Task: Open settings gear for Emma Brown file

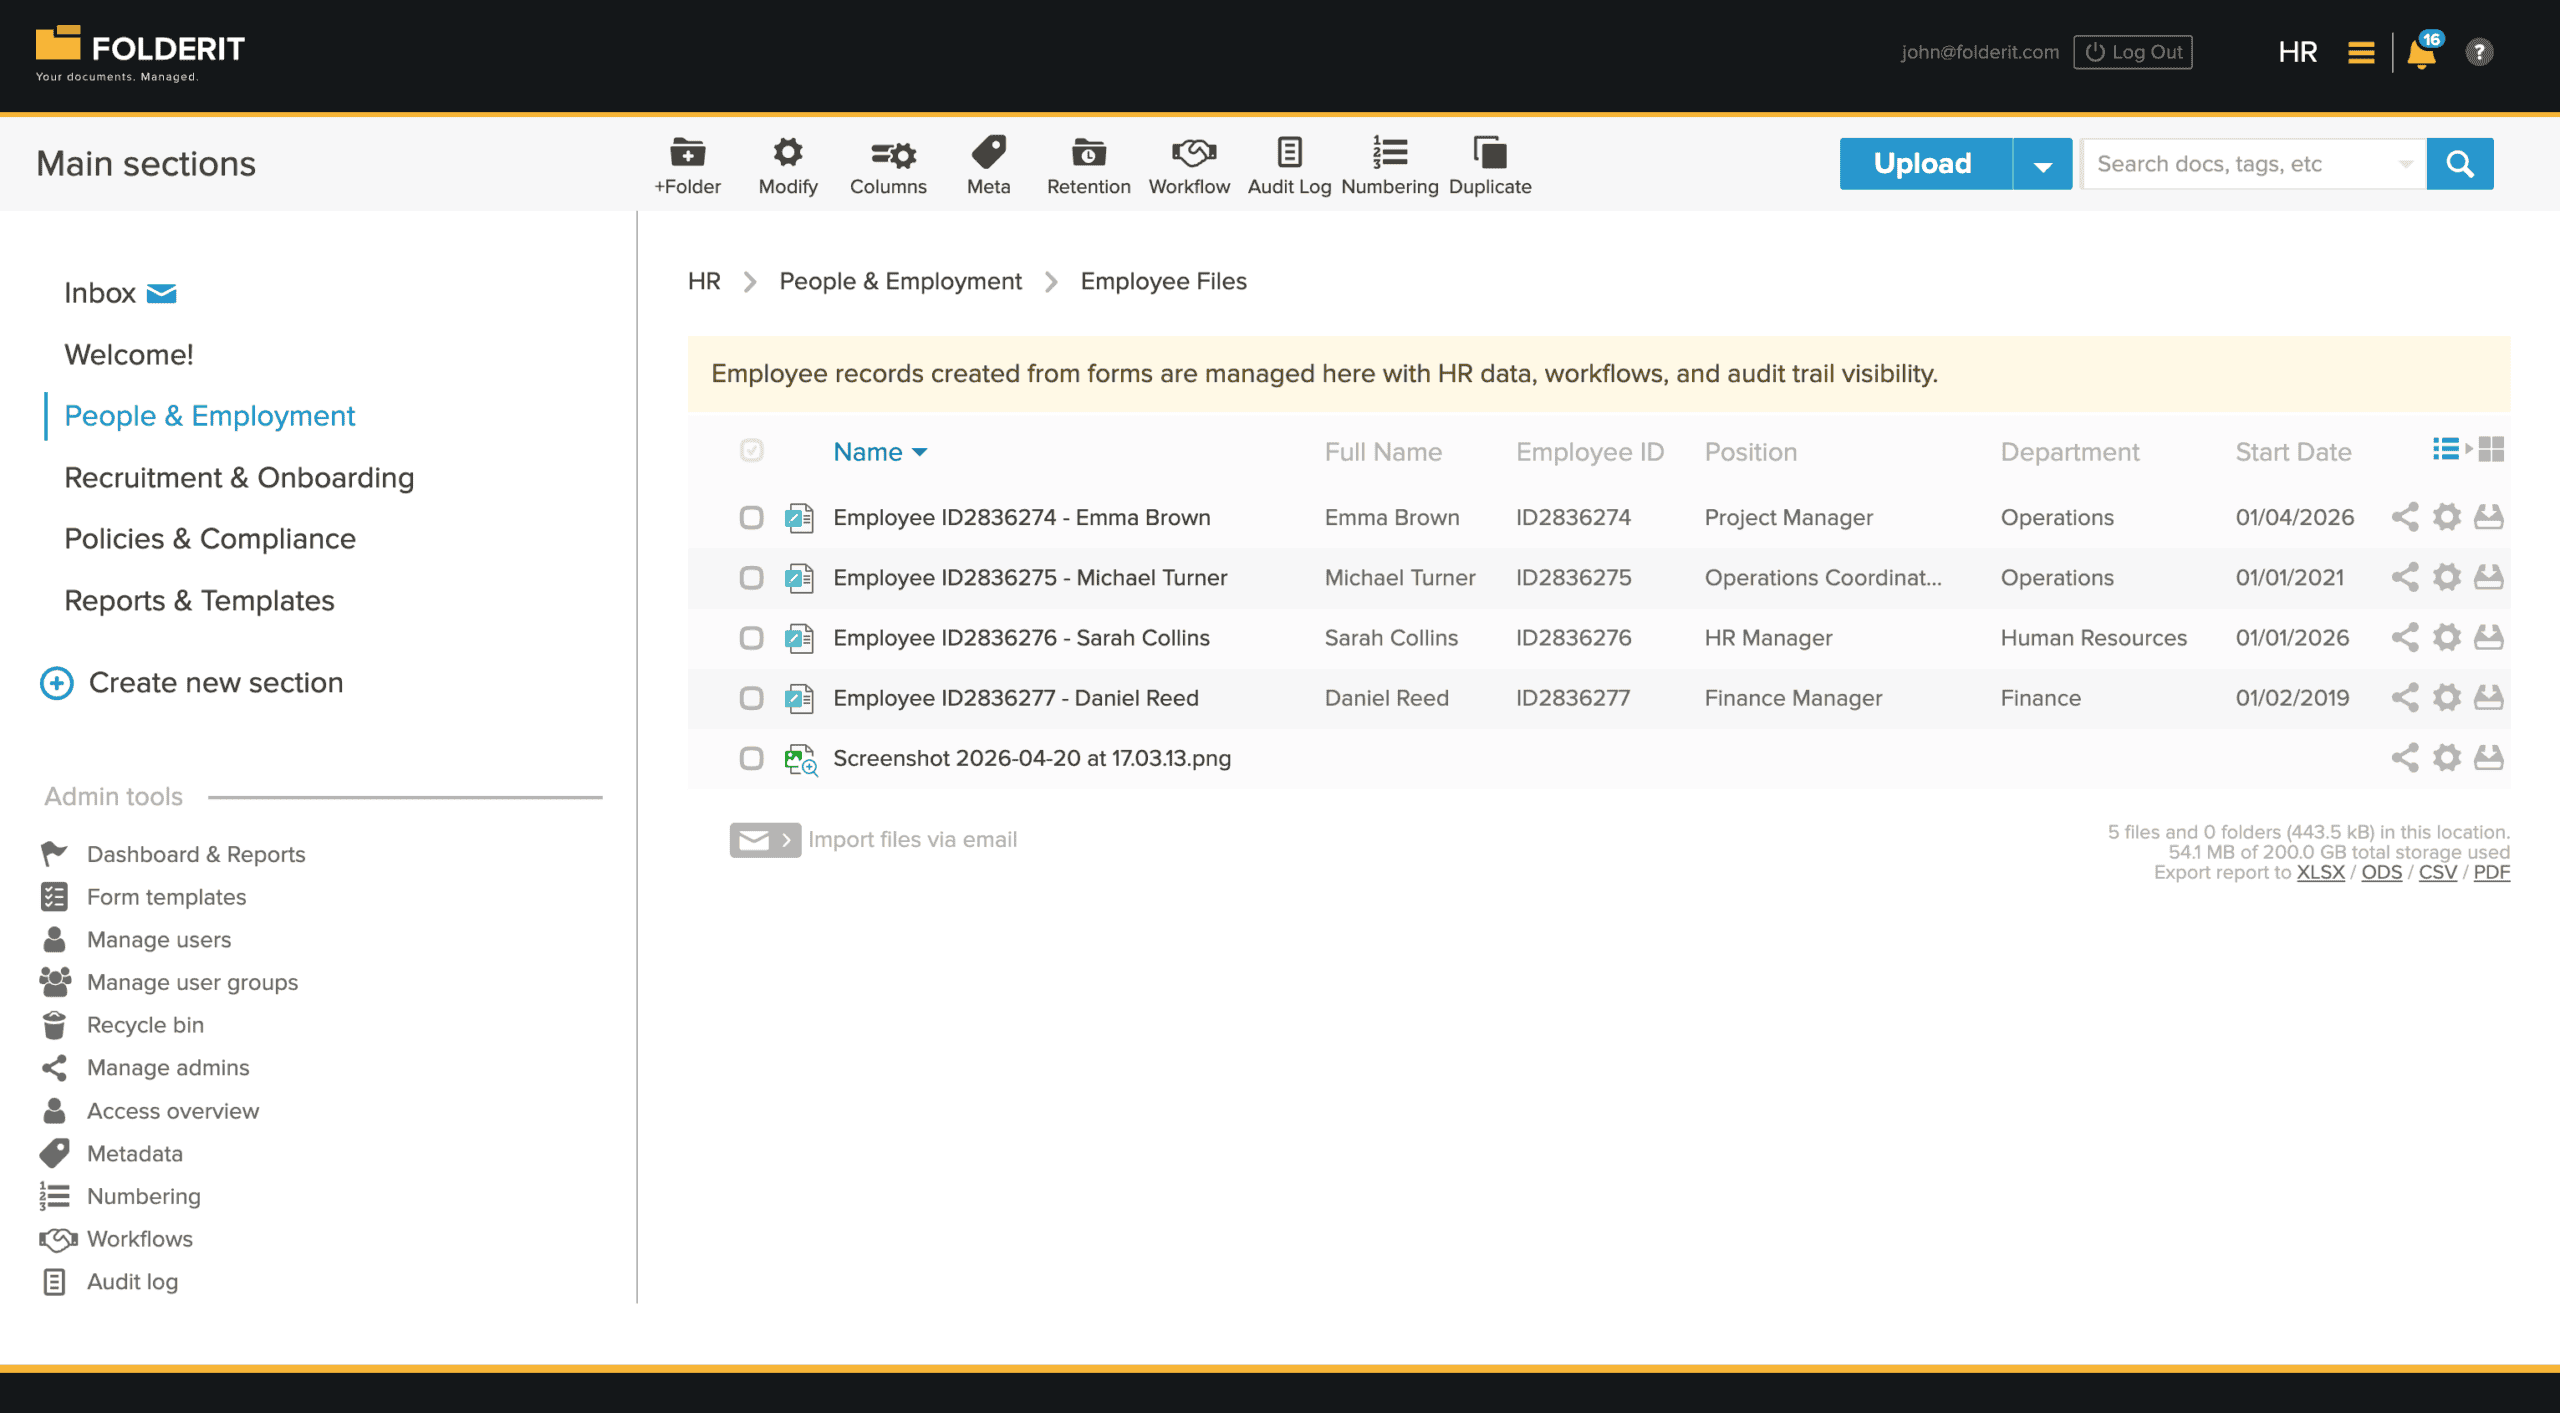Action: [x=2447, y=517]
